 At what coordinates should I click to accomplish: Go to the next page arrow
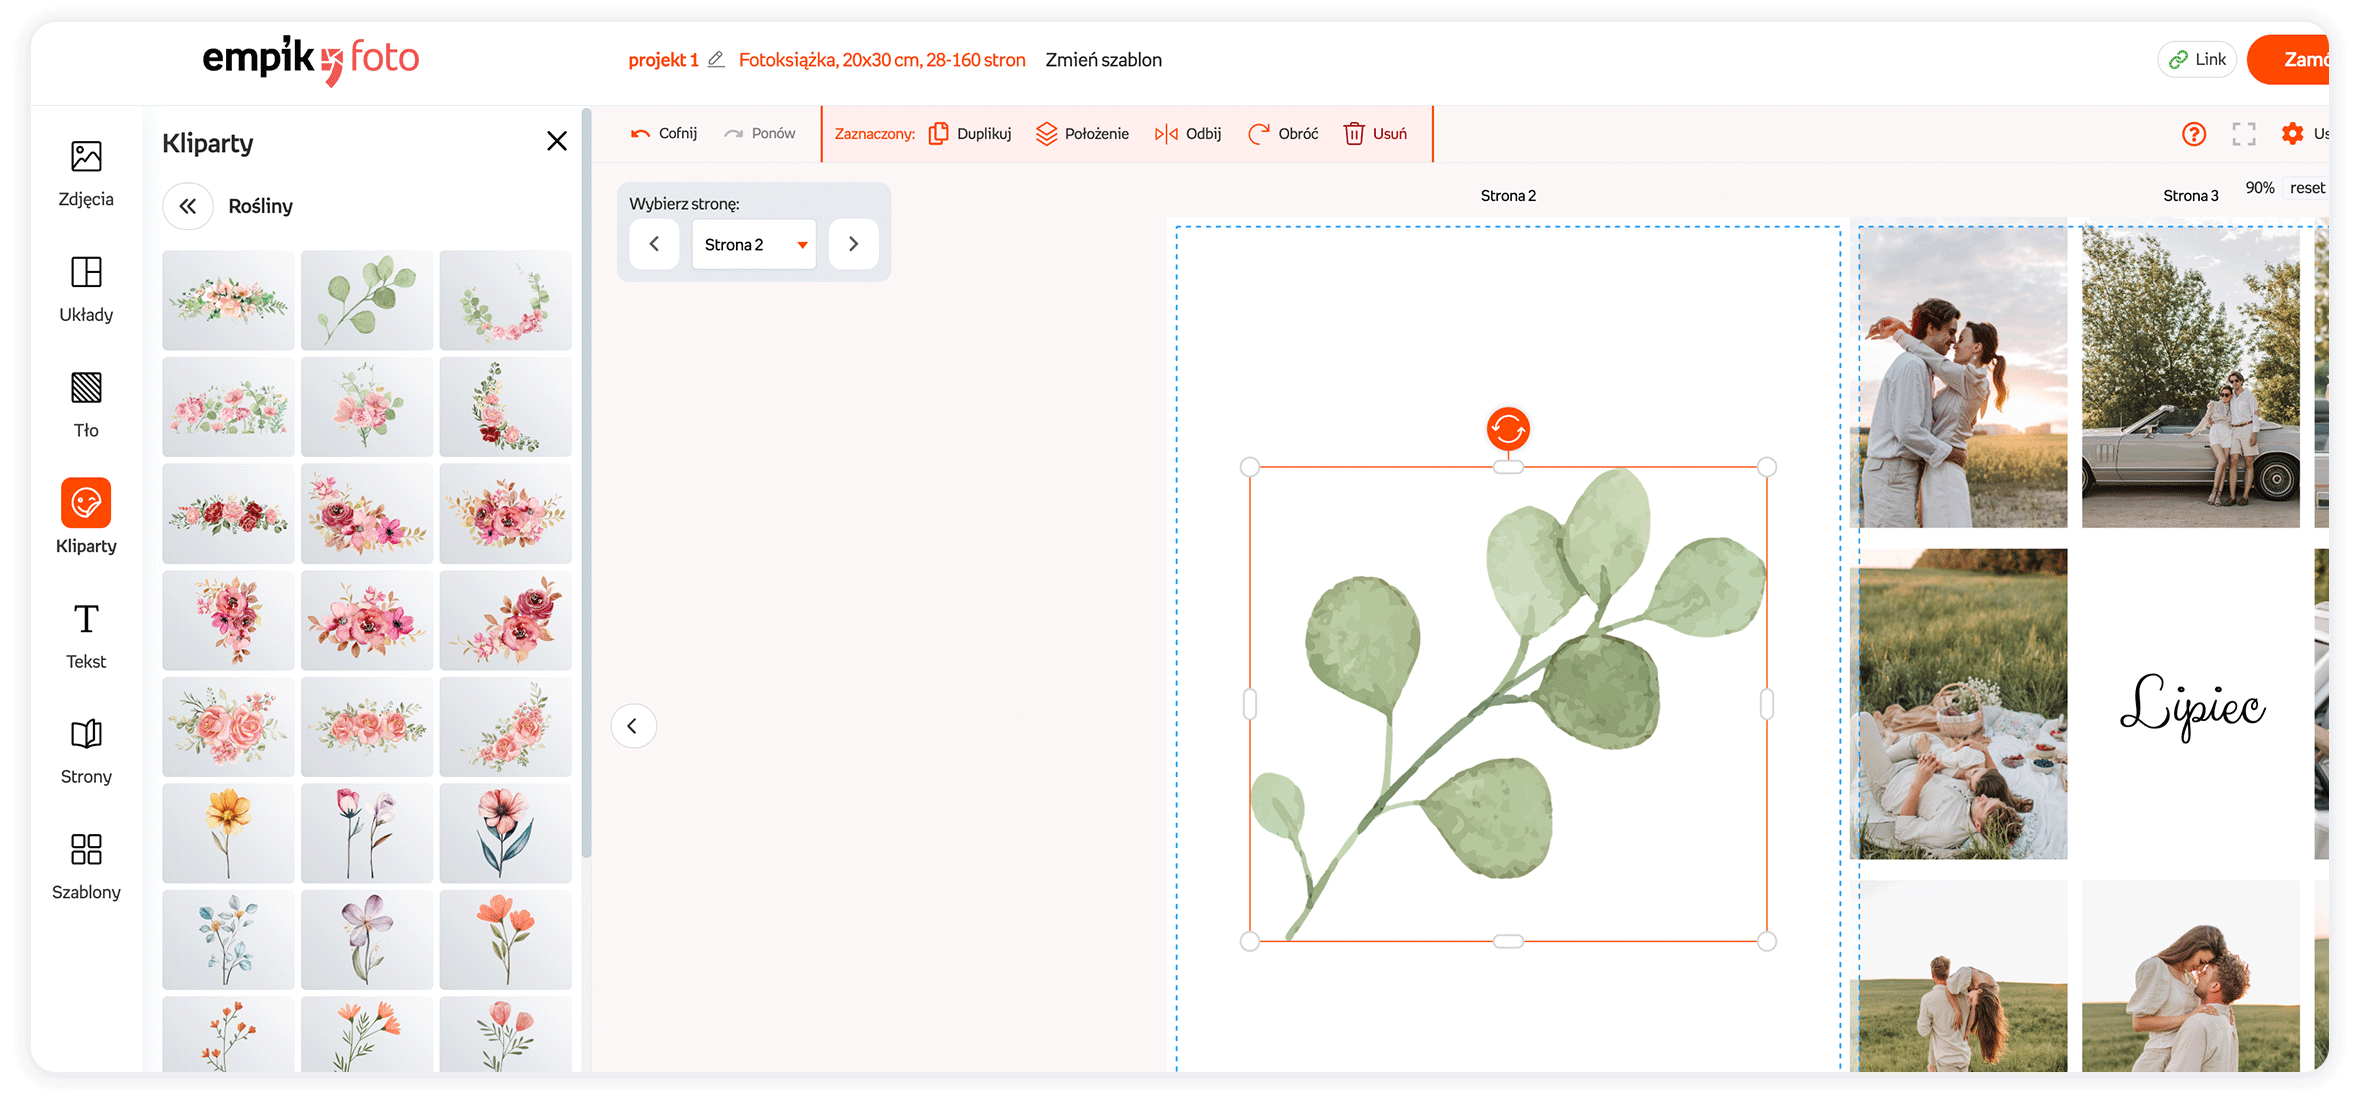point(853,244)
